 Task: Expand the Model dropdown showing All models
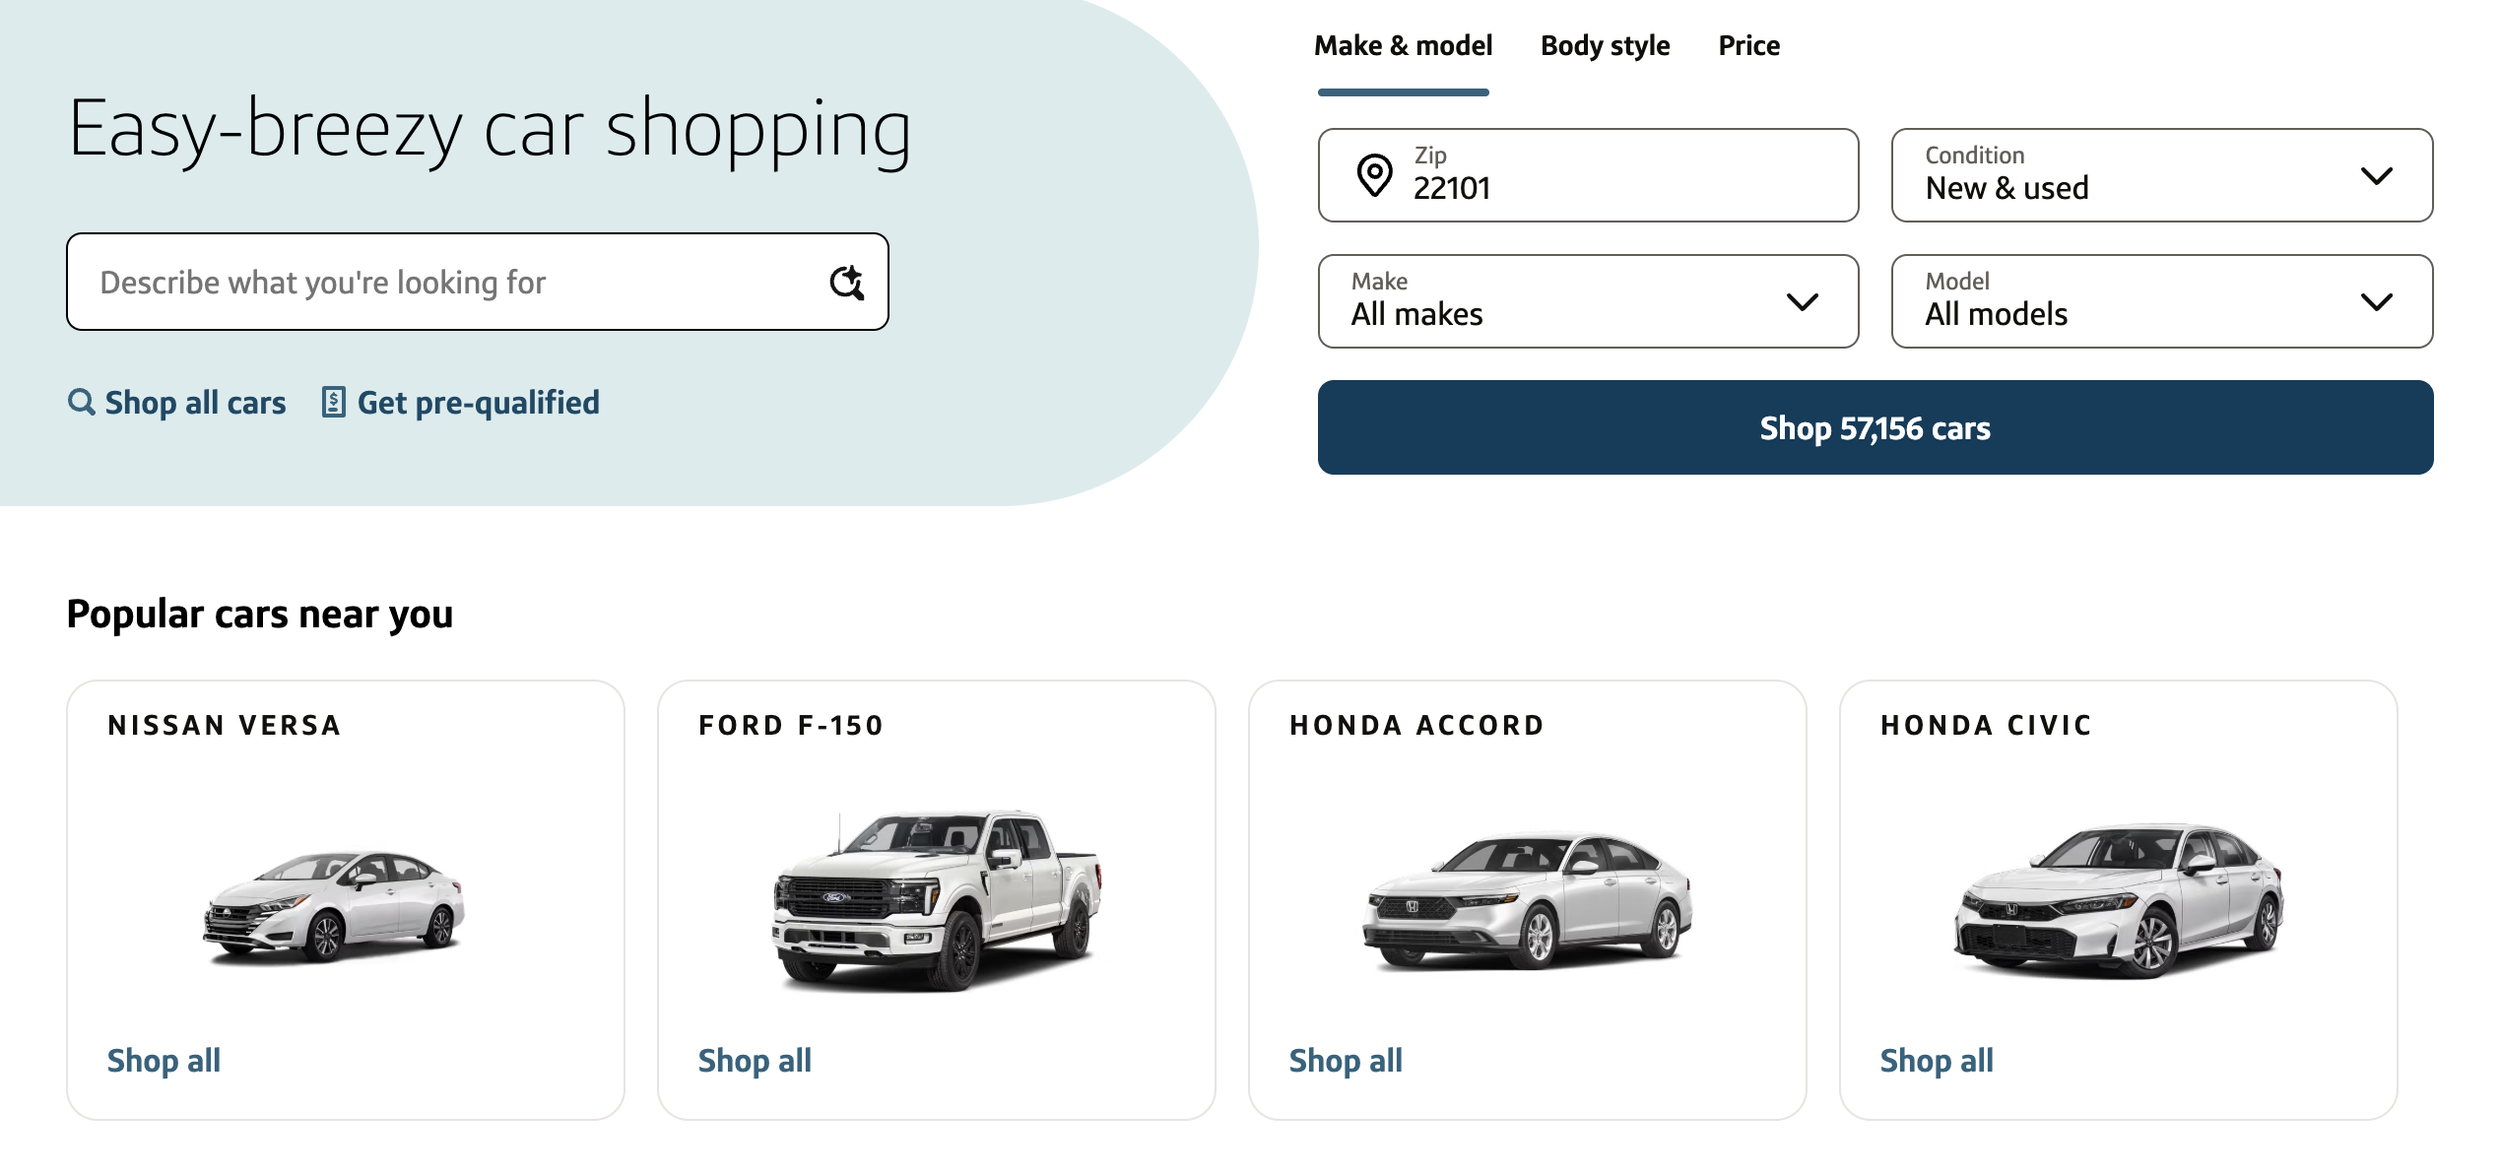pyautogui.click(x=2162, y=301)
